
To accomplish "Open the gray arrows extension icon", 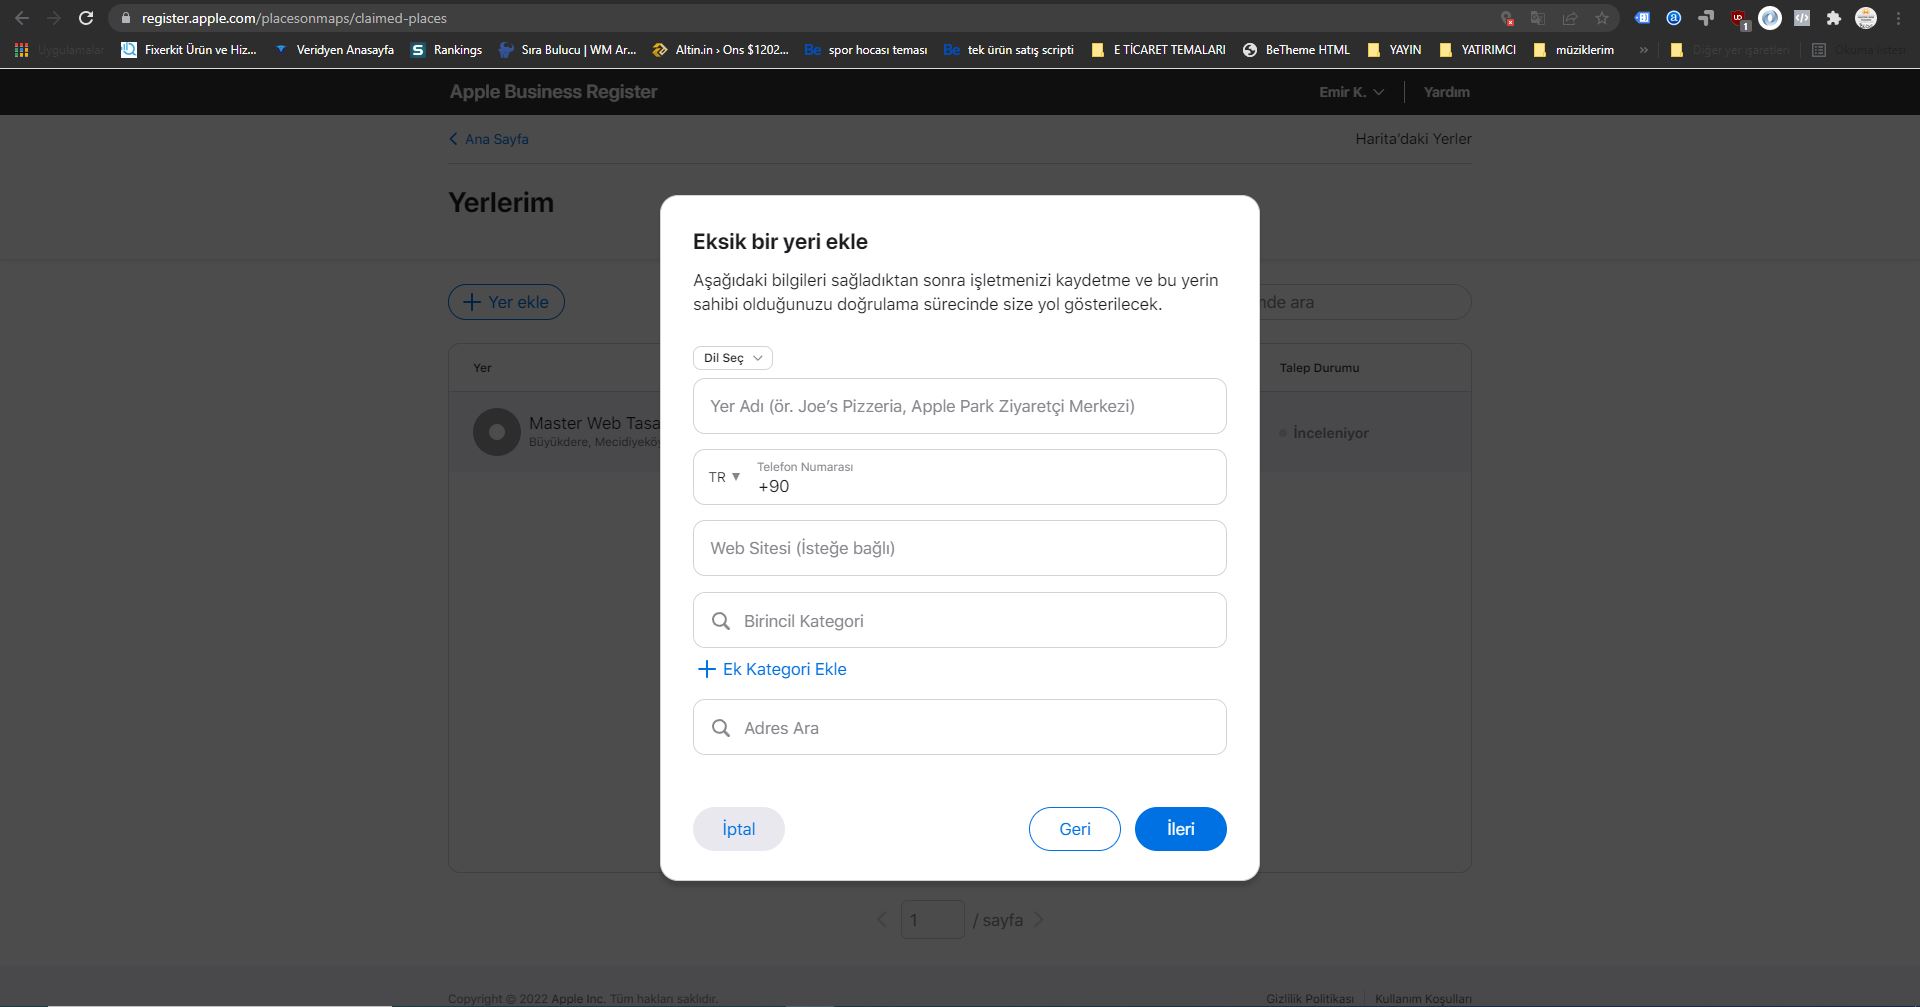I will 1706,18.
